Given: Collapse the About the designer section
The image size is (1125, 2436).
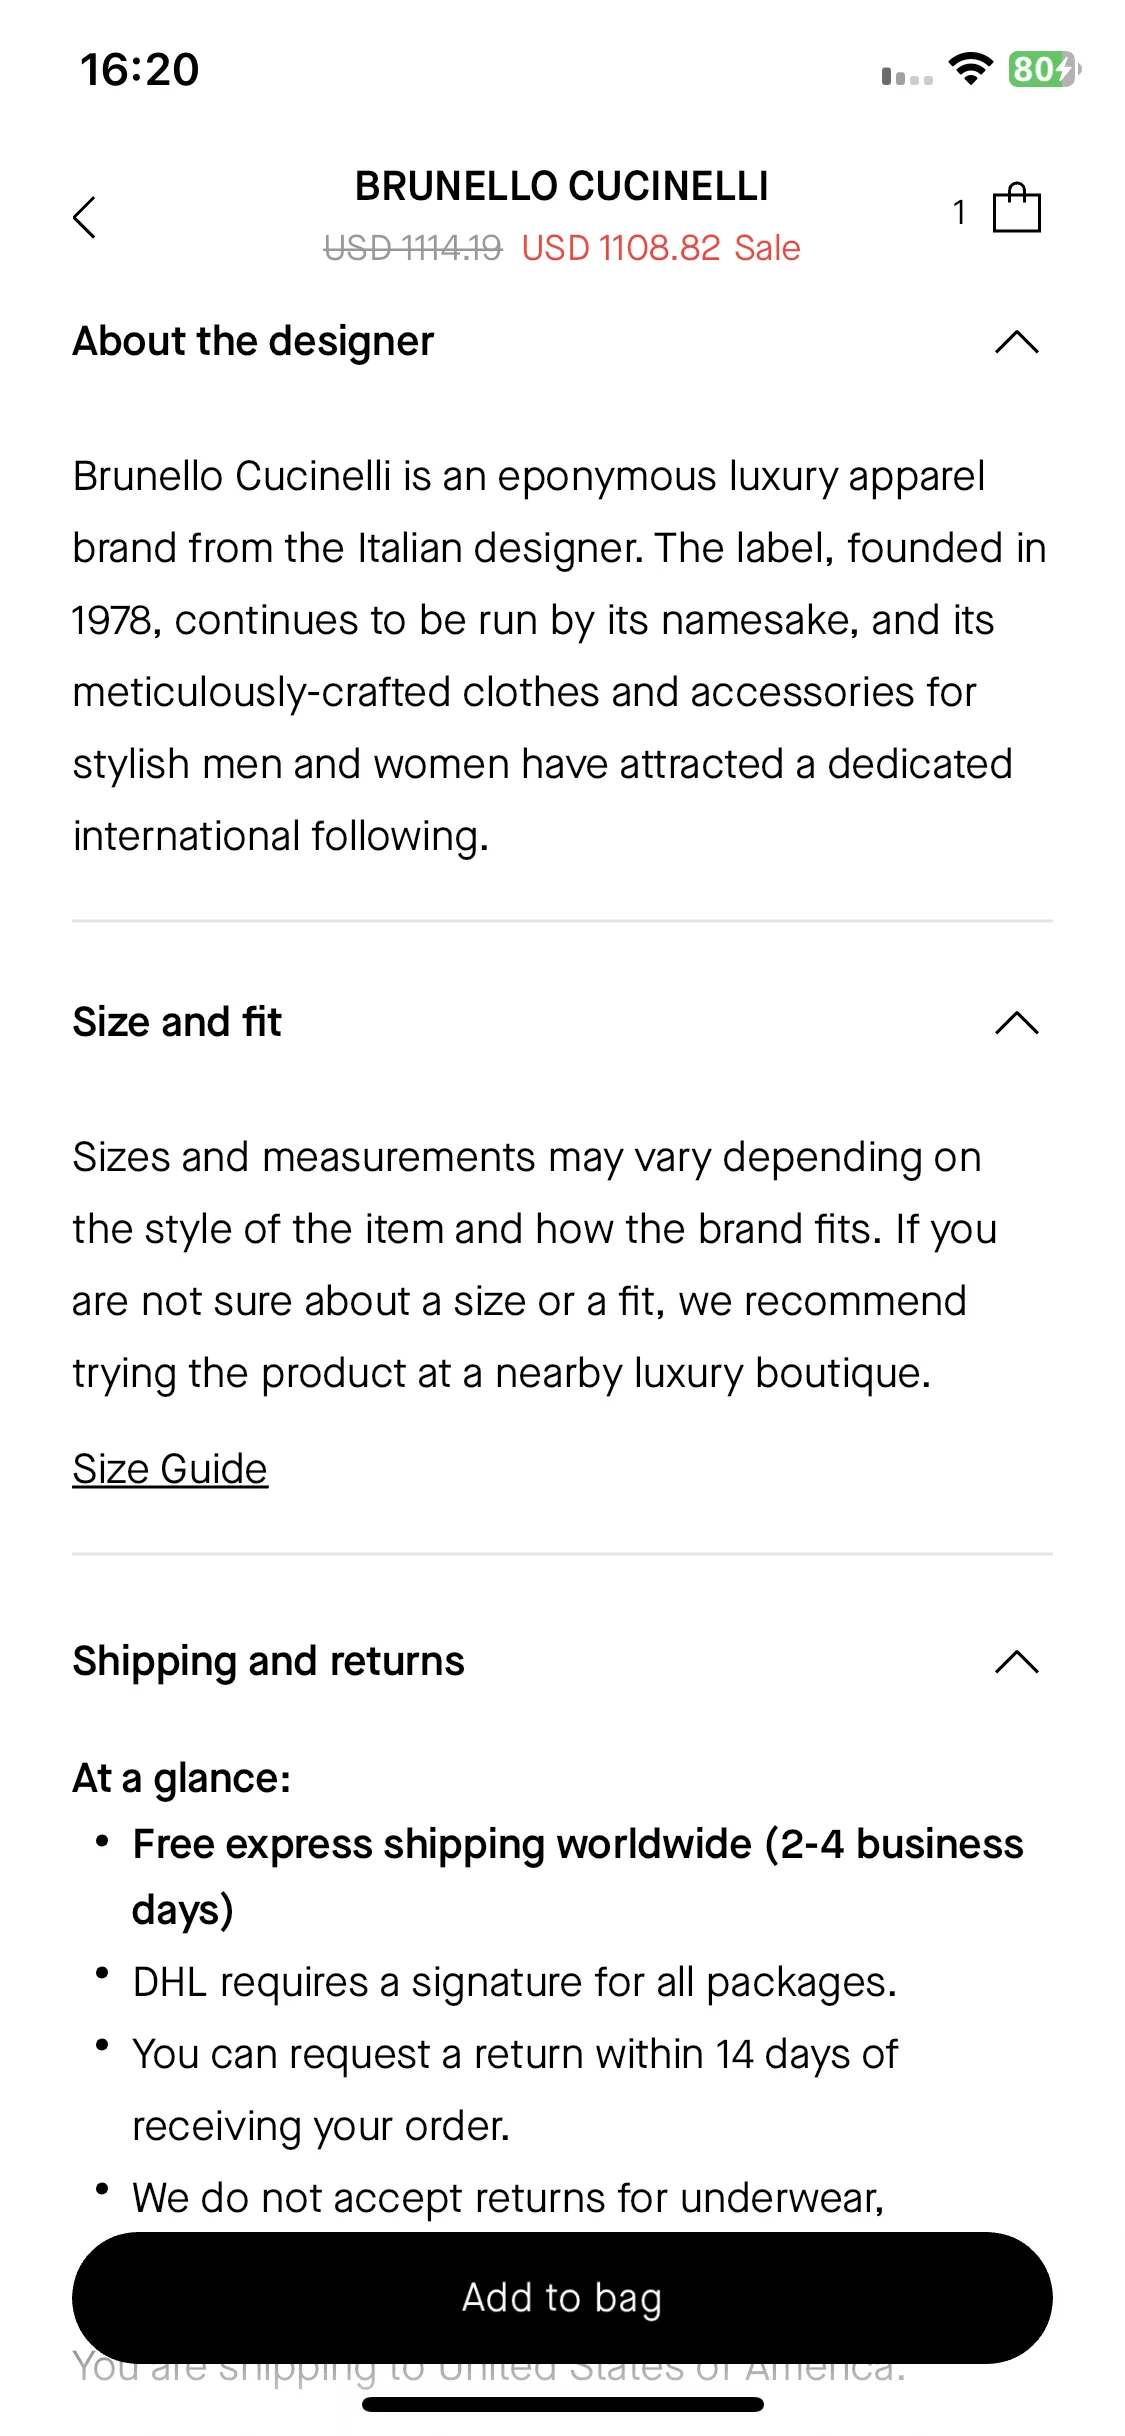Looking at the screenshot, I should [x=1017, y=342].
